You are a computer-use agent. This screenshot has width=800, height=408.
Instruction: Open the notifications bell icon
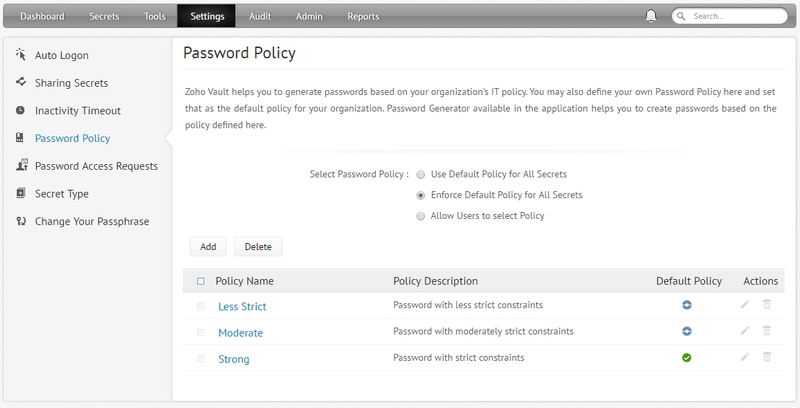click(x=651, y=16)
